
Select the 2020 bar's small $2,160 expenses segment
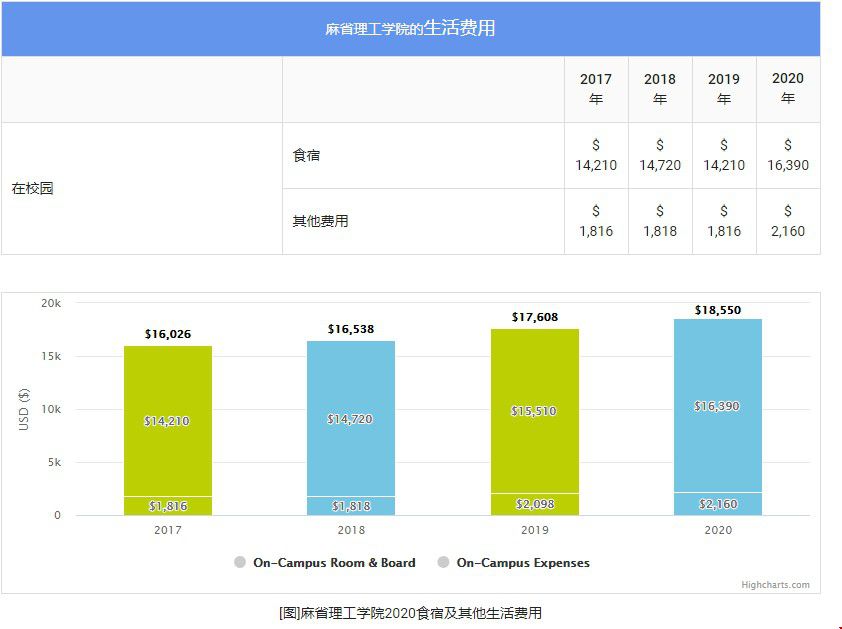click(717, 504)
